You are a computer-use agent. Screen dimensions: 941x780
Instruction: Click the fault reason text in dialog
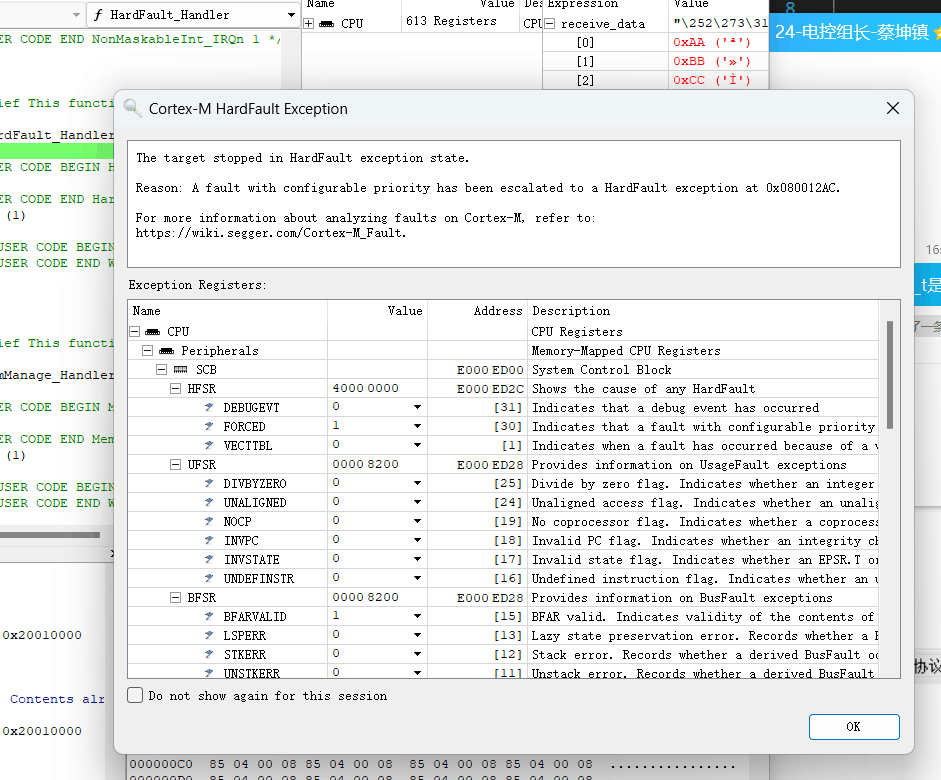click(487, 188)
